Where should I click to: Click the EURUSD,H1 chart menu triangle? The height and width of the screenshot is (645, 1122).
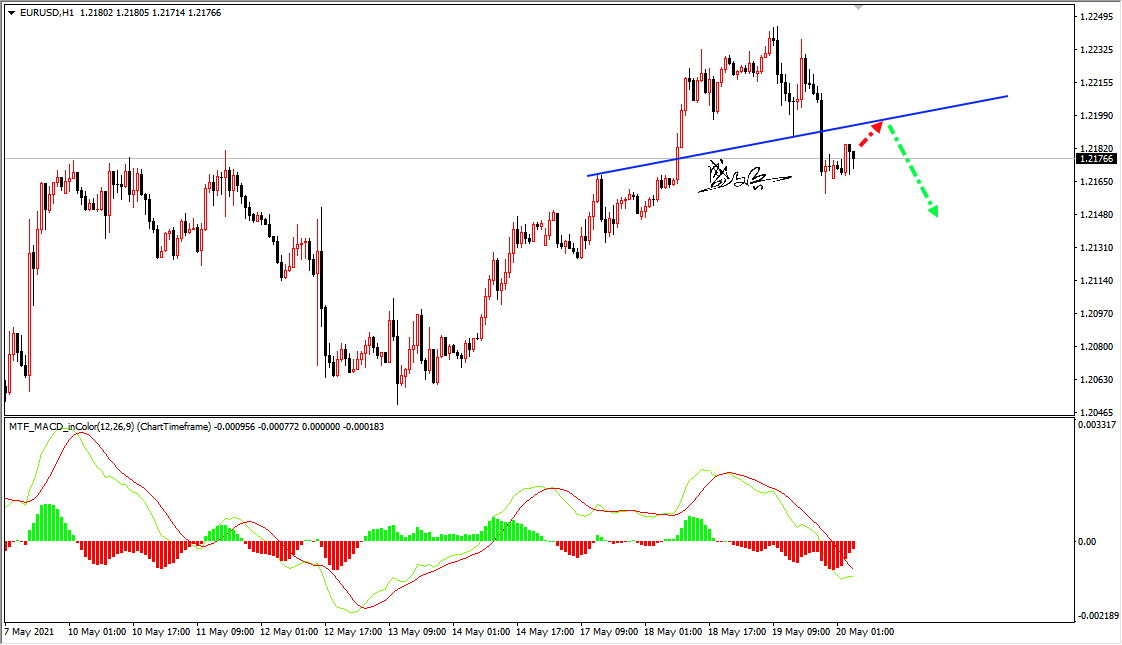[x=11, y=13]
